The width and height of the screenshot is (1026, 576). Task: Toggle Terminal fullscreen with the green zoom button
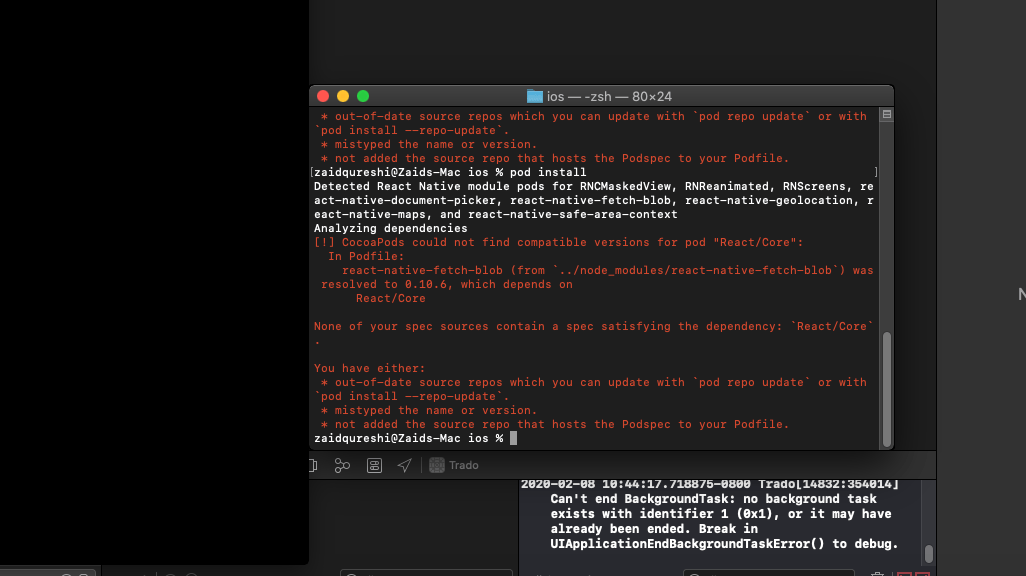point(362,95)
